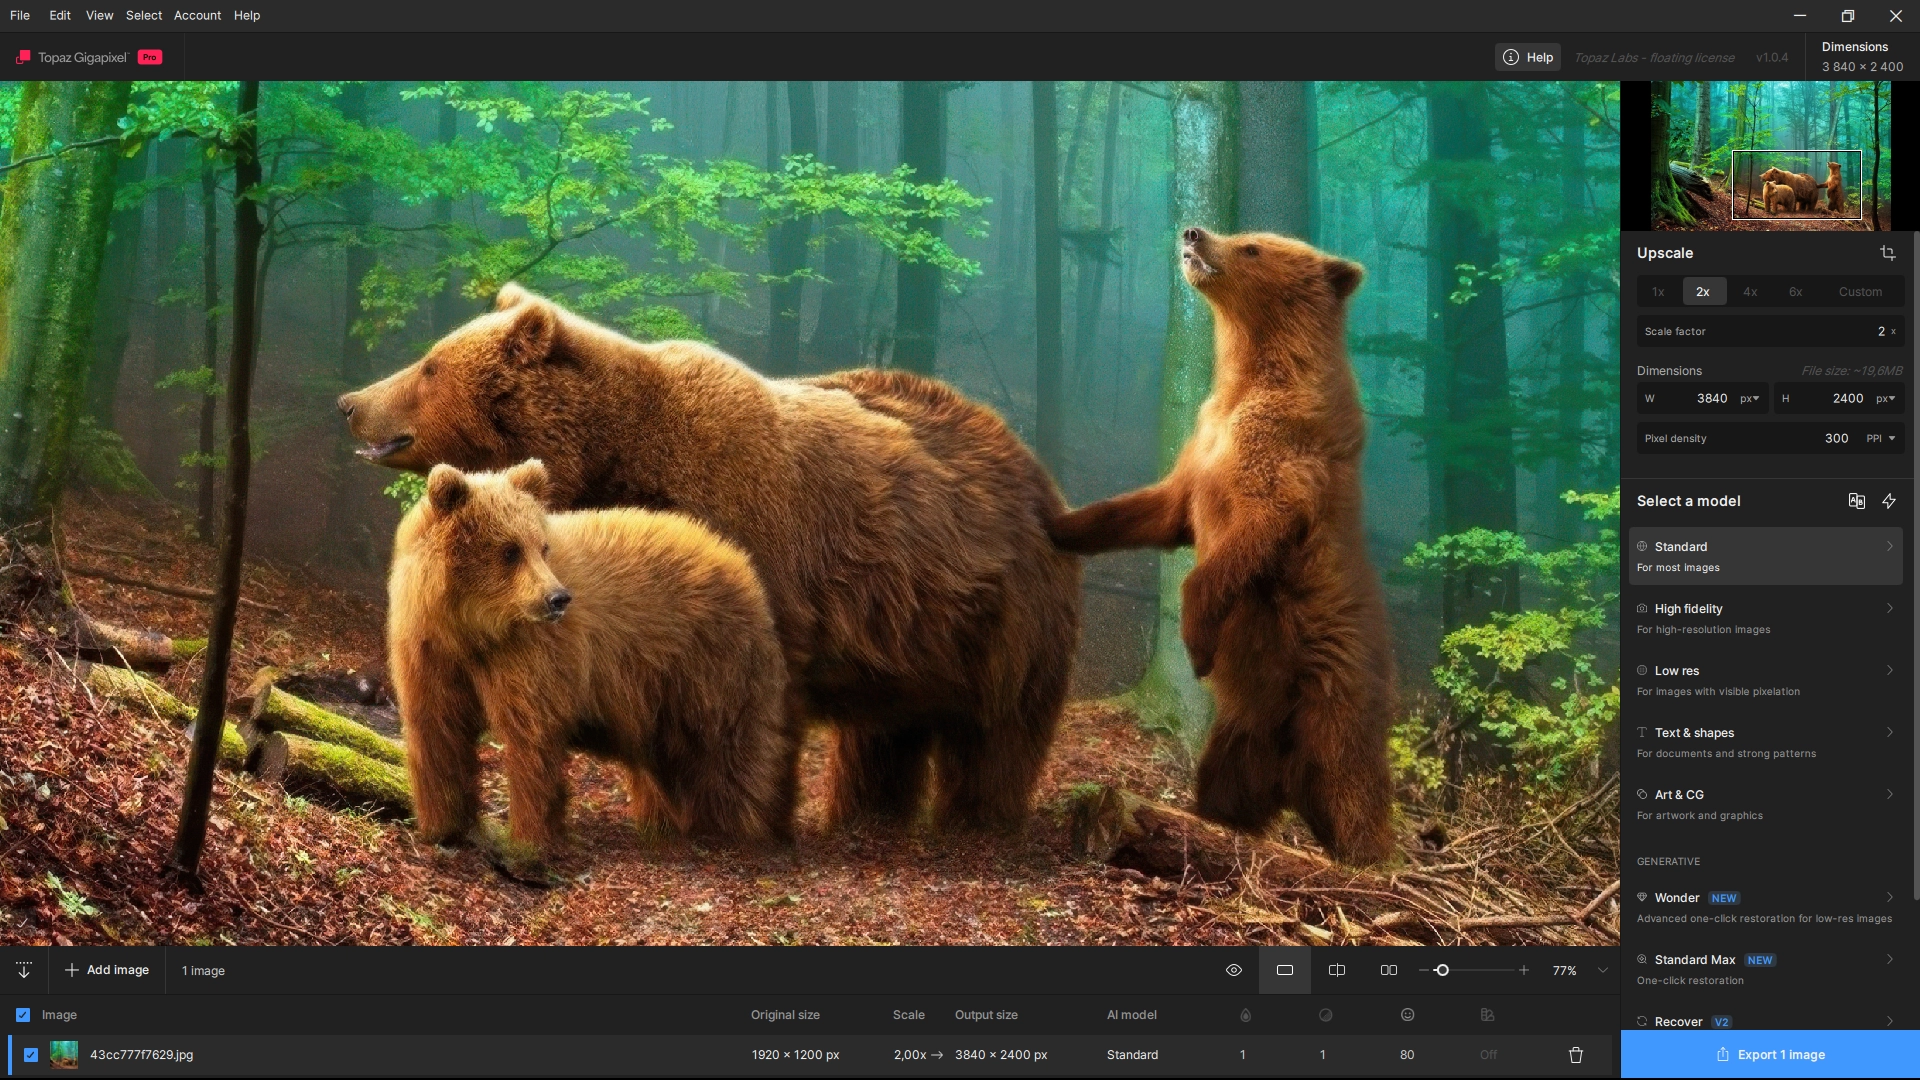Open the Account menu
1920x1080 pixels.
click(x=197, y=15)
